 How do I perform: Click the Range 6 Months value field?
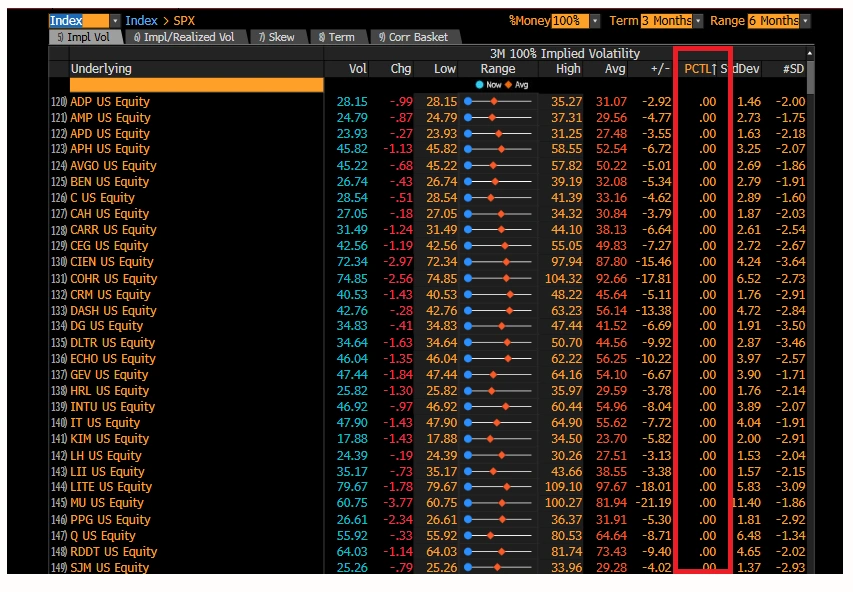[x=774, y=21]
